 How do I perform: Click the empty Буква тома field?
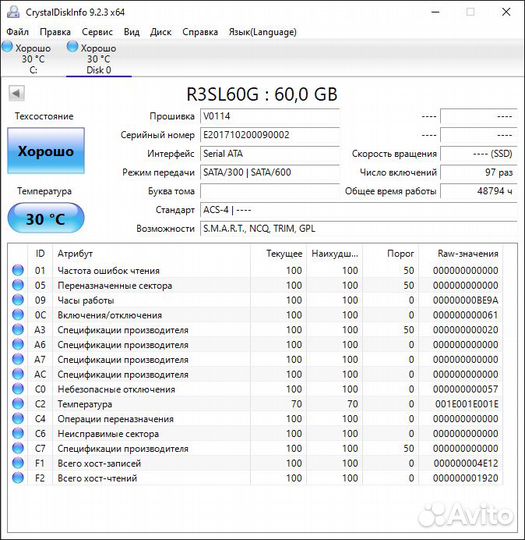pos(270,191)
